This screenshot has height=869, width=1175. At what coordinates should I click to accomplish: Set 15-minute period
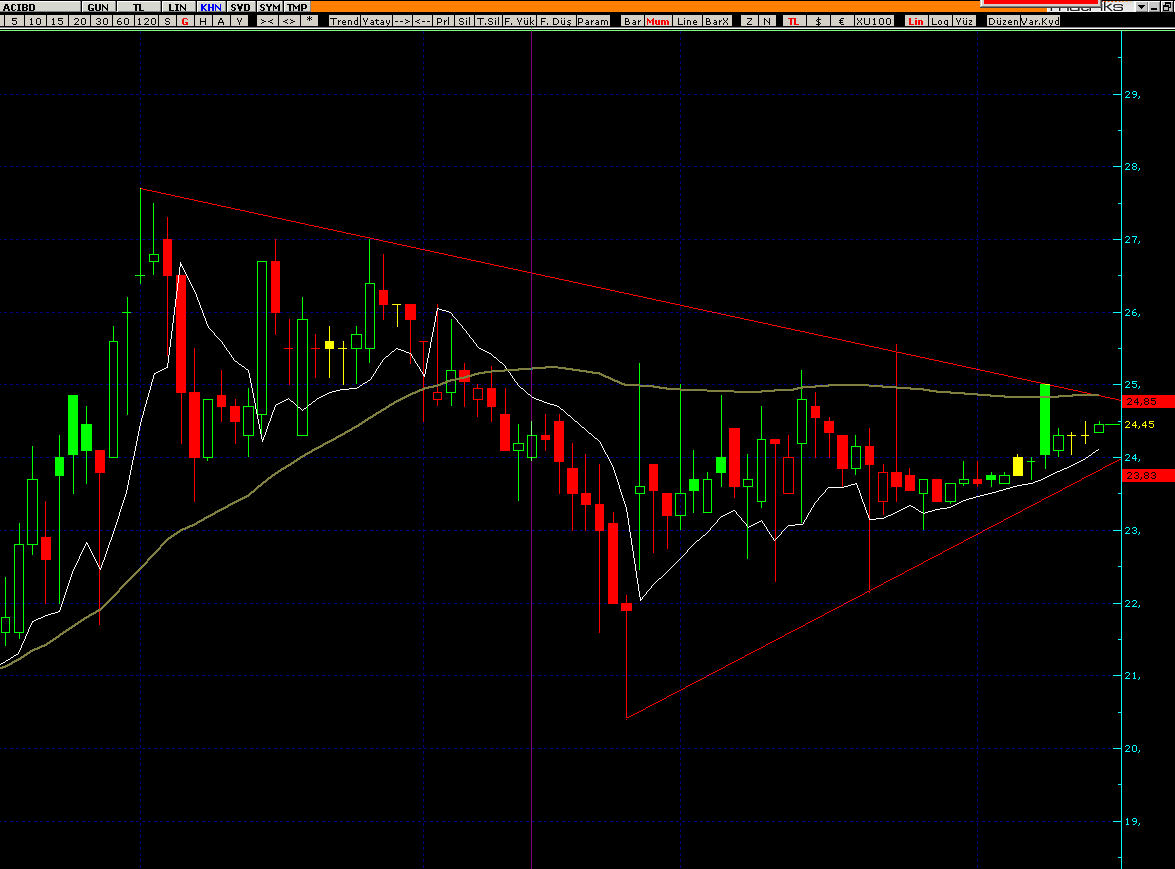(57, 21)
